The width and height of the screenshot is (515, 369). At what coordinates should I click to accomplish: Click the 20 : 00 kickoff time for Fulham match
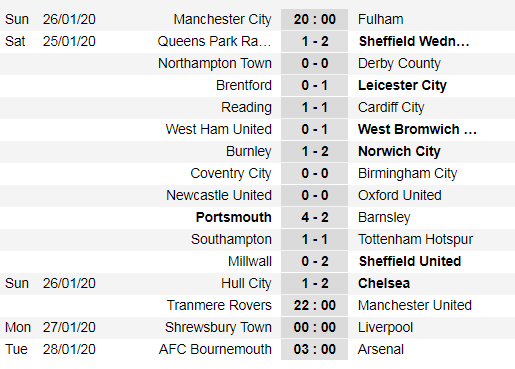click(x=315, y=19)
